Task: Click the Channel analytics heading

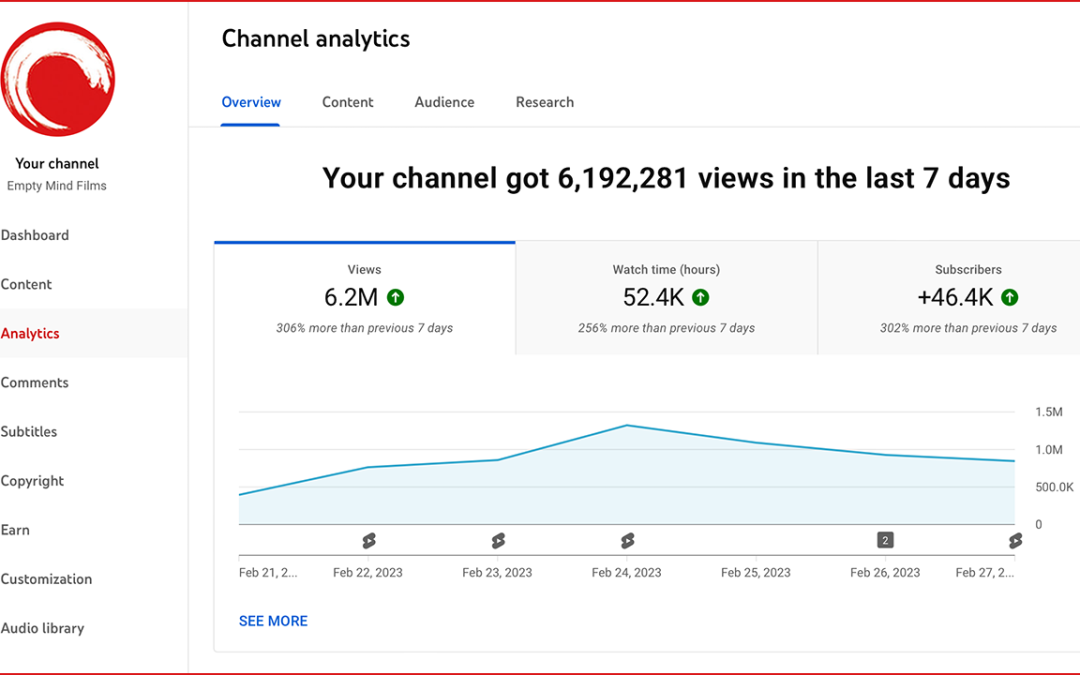Action: tap(315, 39)
